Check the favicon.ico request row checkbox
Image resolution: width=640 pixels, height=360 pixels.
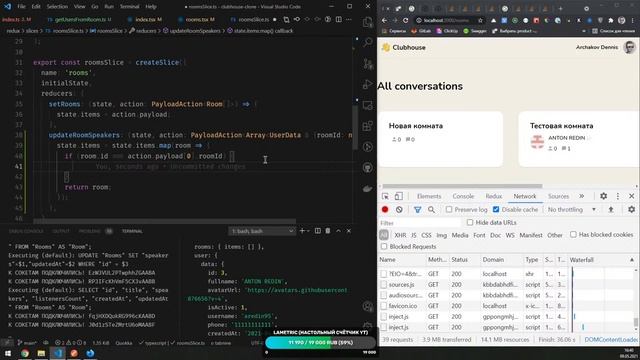[x=384, y=306]
